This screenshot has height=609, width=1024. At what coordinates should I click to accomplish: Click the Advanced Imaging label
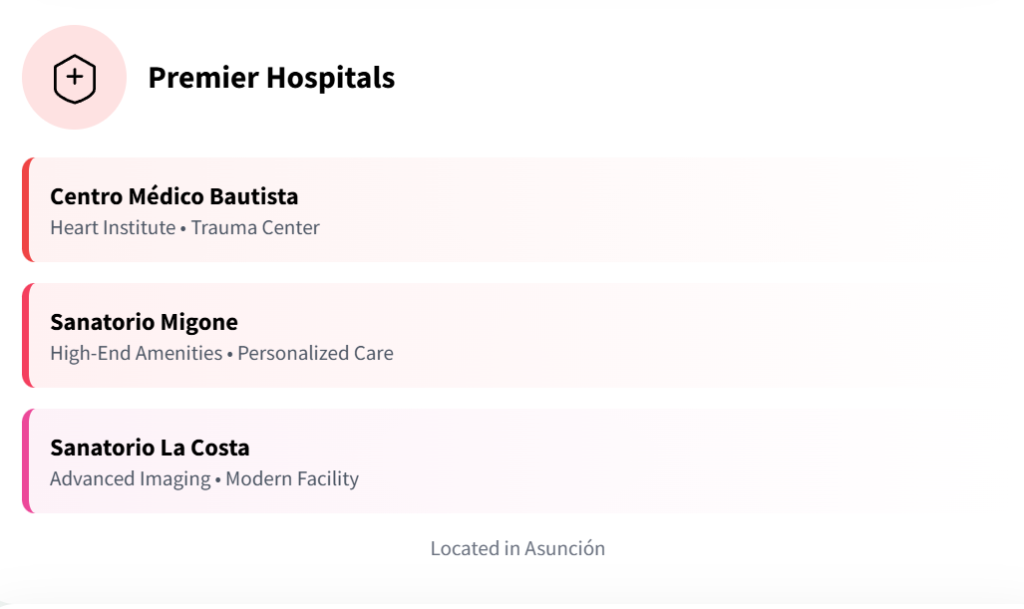coord(130,479)
